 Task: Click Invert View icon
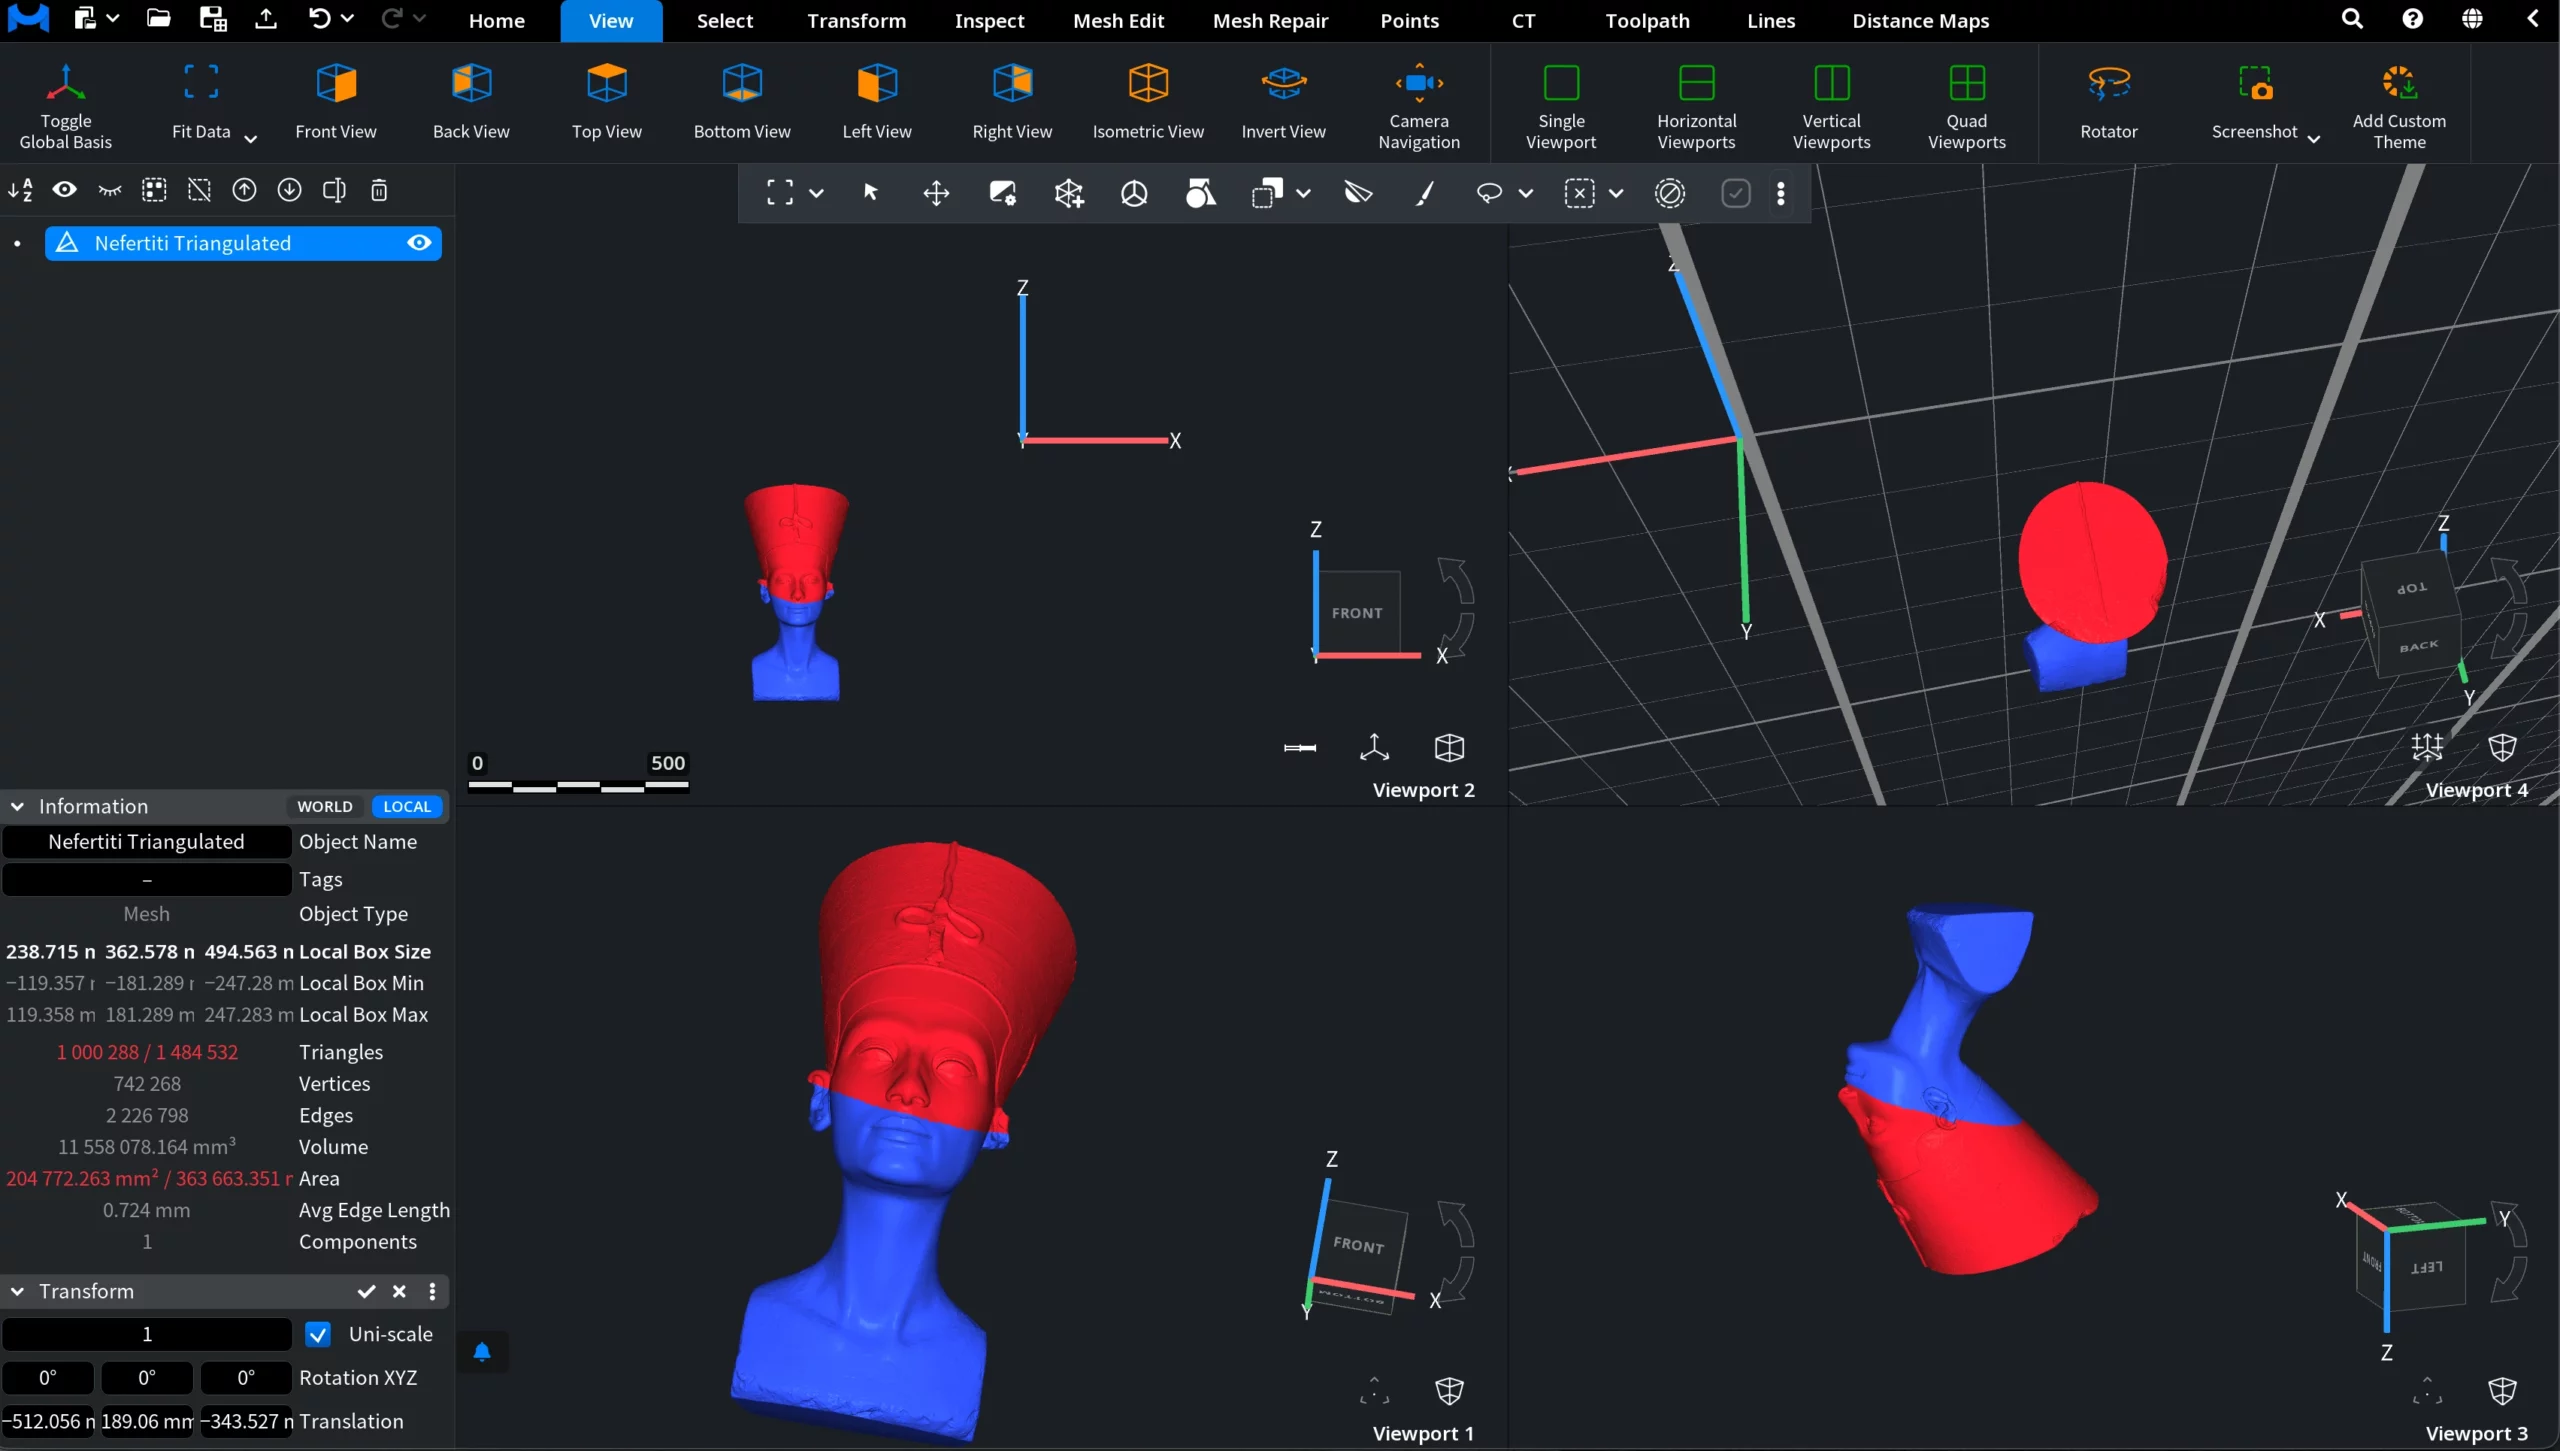click(x=1283, y=83)
